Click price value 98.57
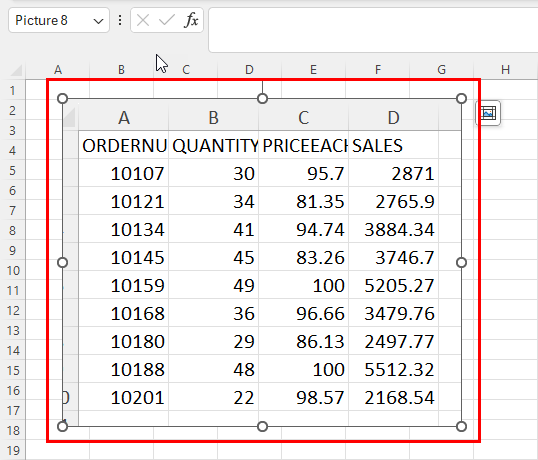This screenshot has height=460, width=538. point(320,398)
